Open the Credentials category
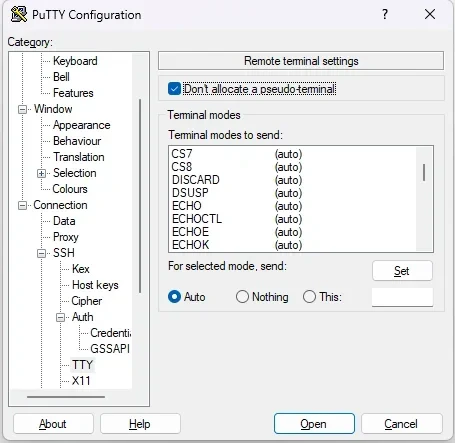Screen dimensions: 455x443 click(111, 333)
